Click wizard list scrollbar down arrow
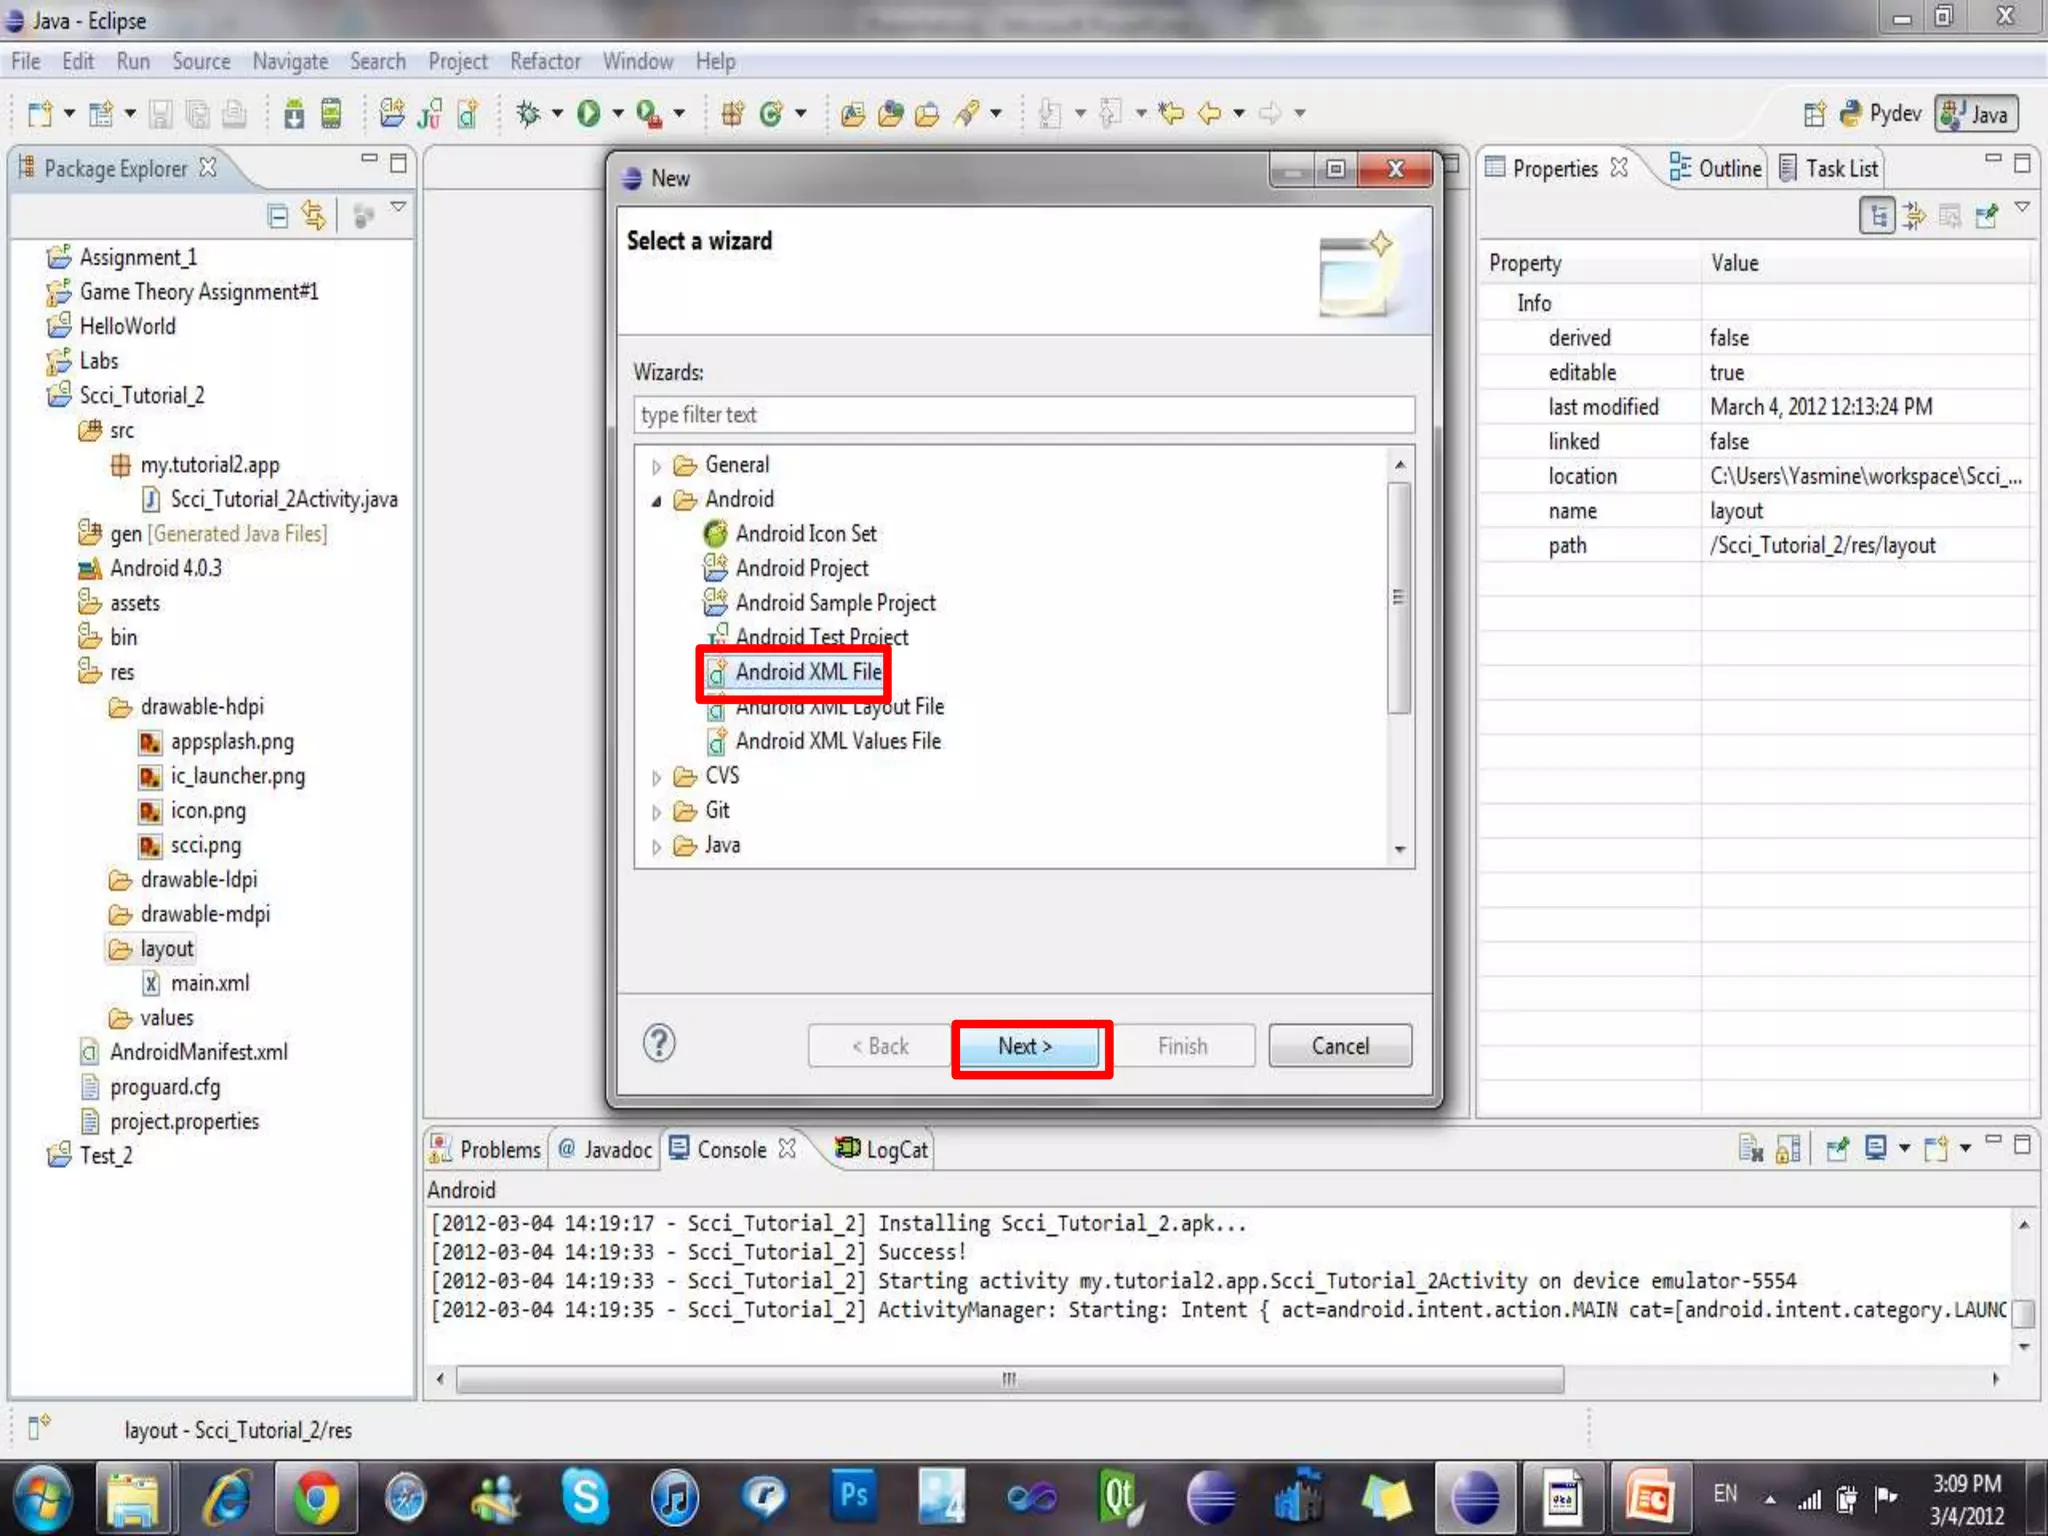The image size is (2048, 1536). point(1400,849)
